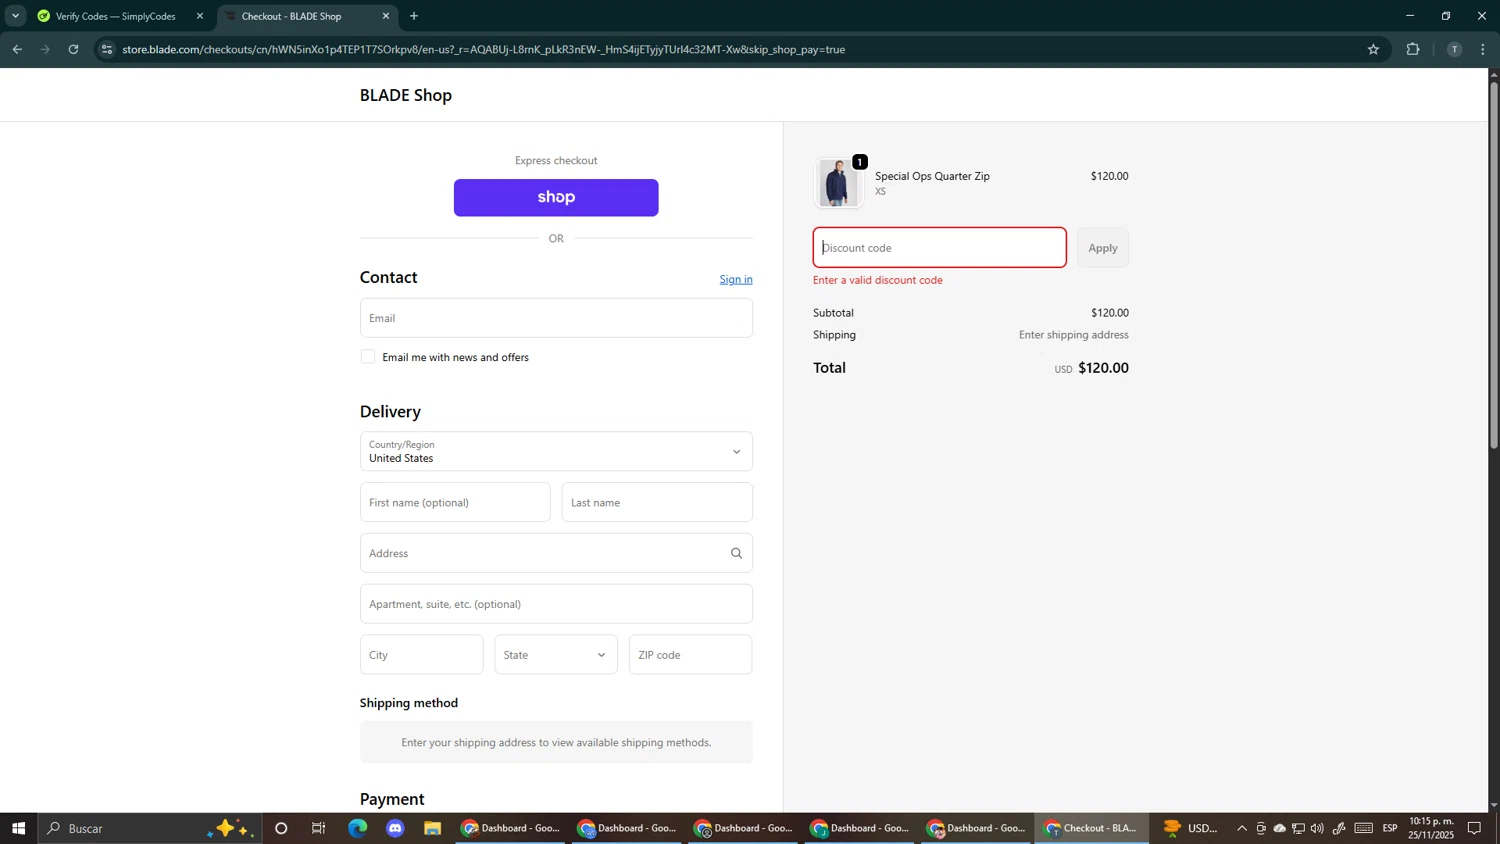Check Email me with news and offers
This screenshot has height=844, width=1500.
pyautogui.click(x=368, y=357)
